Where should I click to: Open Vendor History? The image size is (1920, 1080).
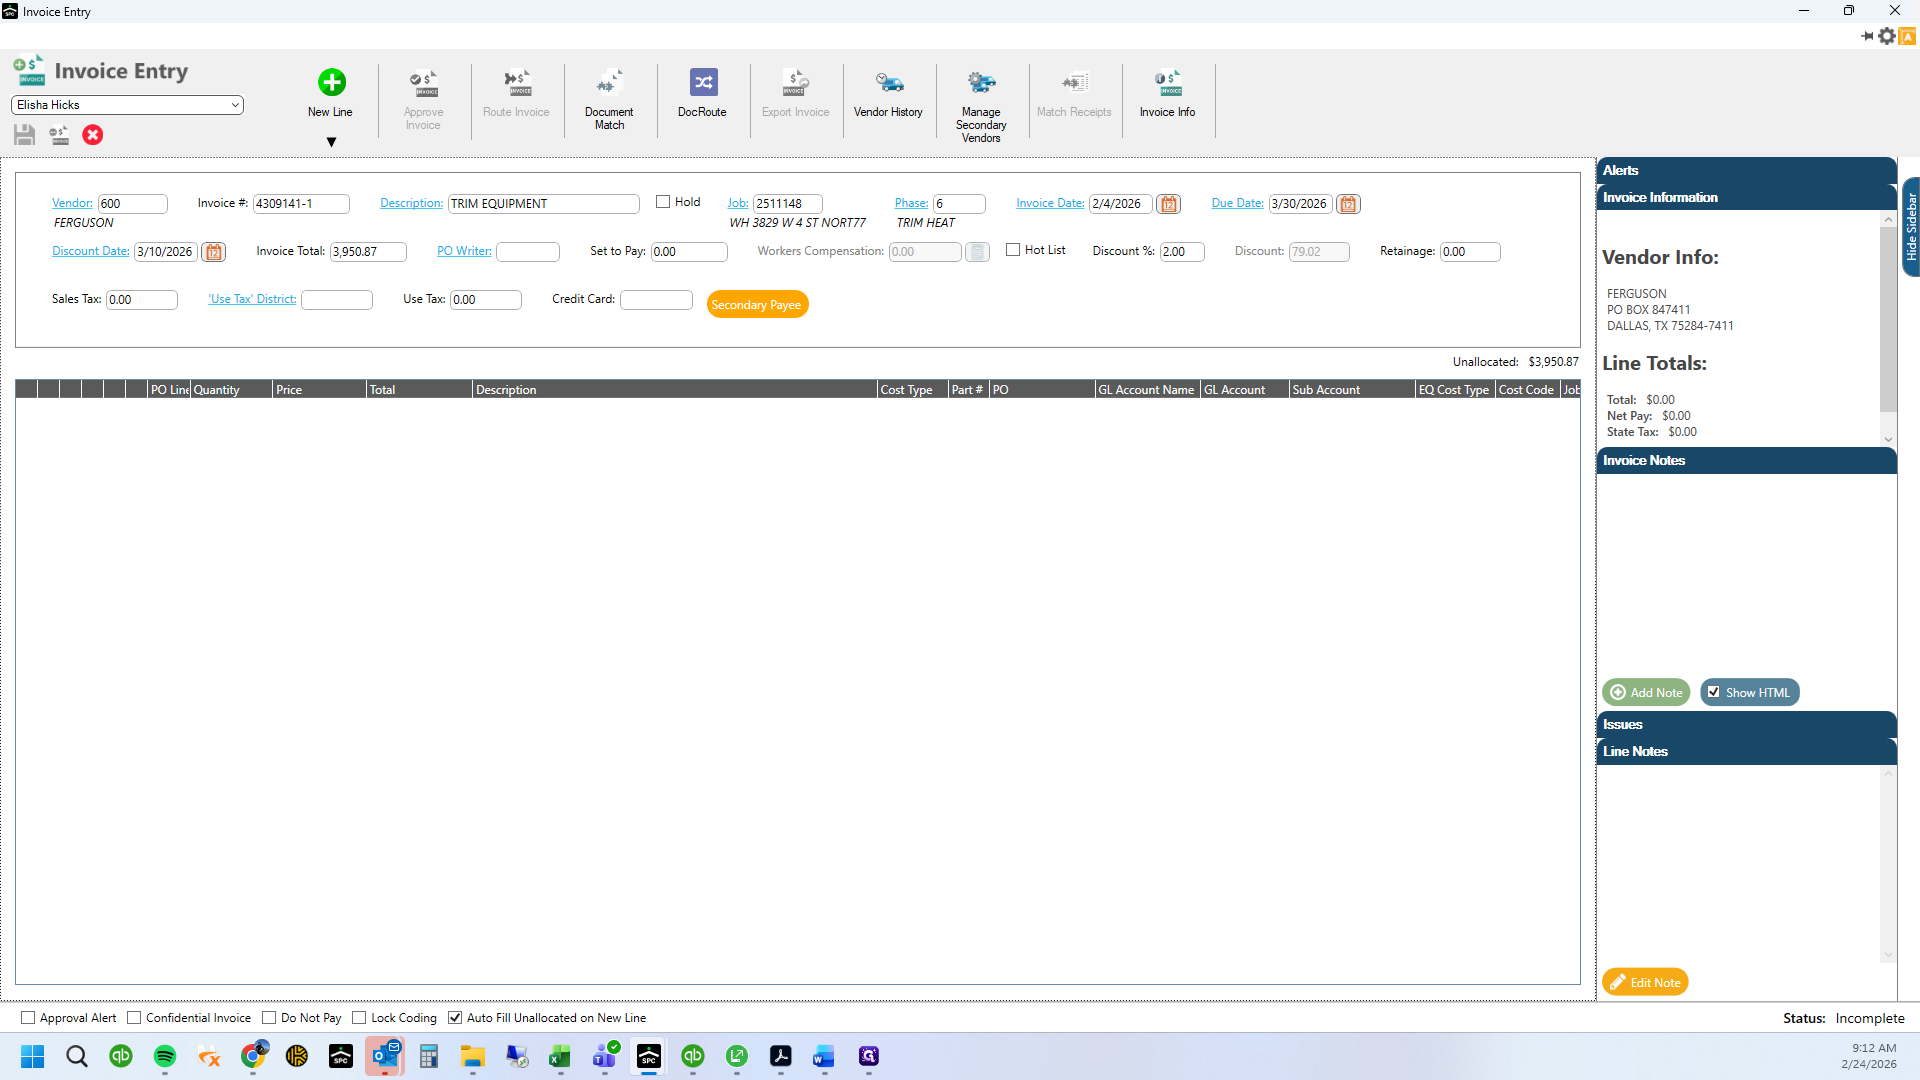click(888, 94)
